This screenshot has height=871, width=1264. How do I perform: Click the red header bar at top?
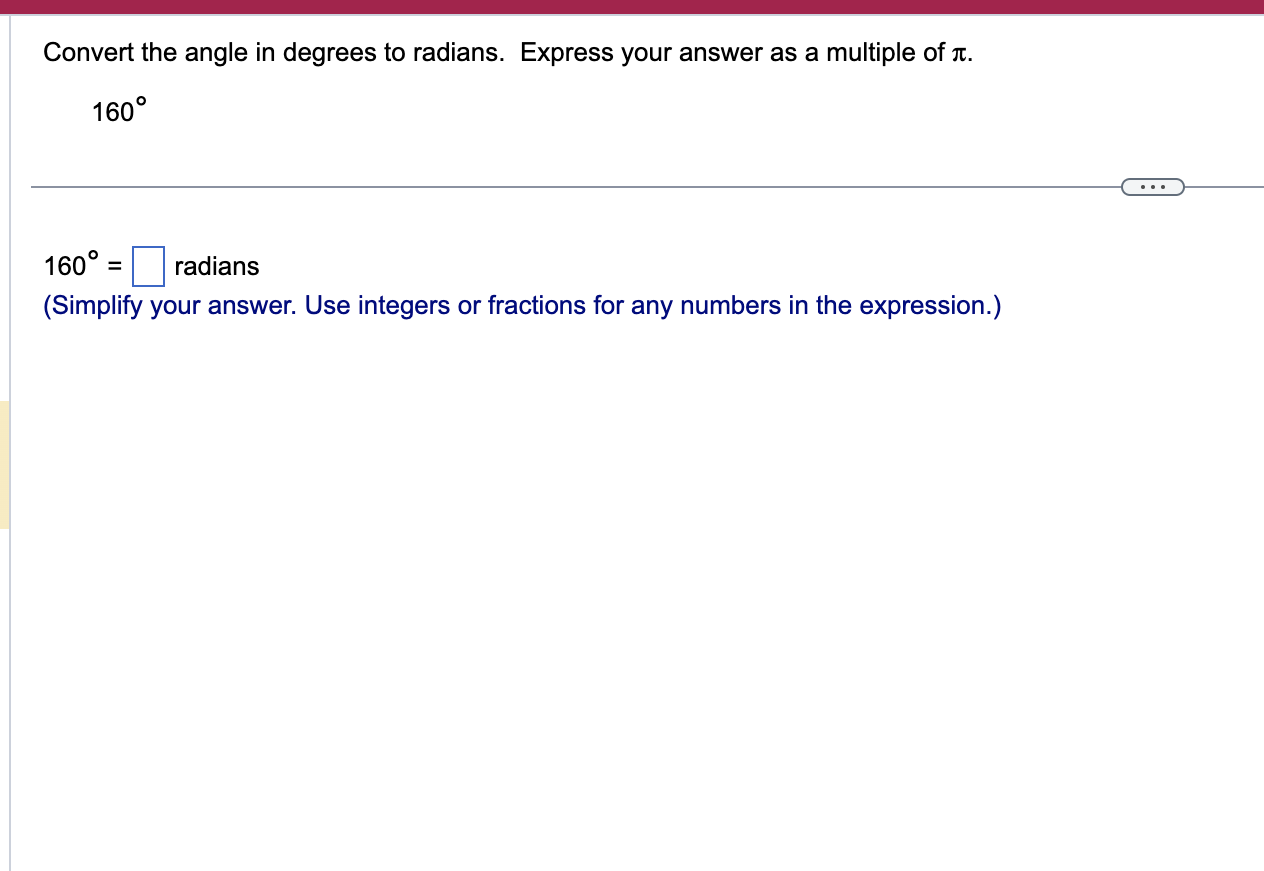pyautogui.click(x=632, y=6)
